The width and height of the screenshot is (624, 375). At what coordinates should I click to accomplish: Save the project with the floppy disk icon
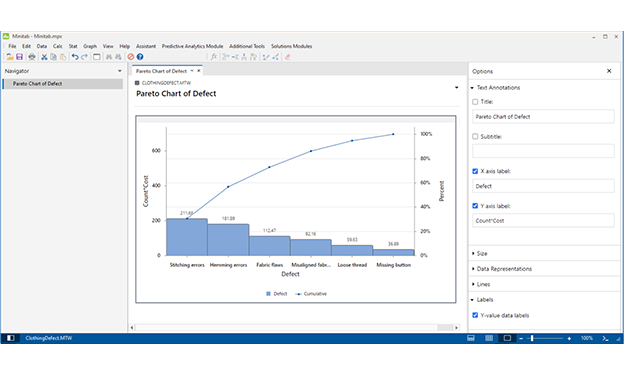click(19, 57)
